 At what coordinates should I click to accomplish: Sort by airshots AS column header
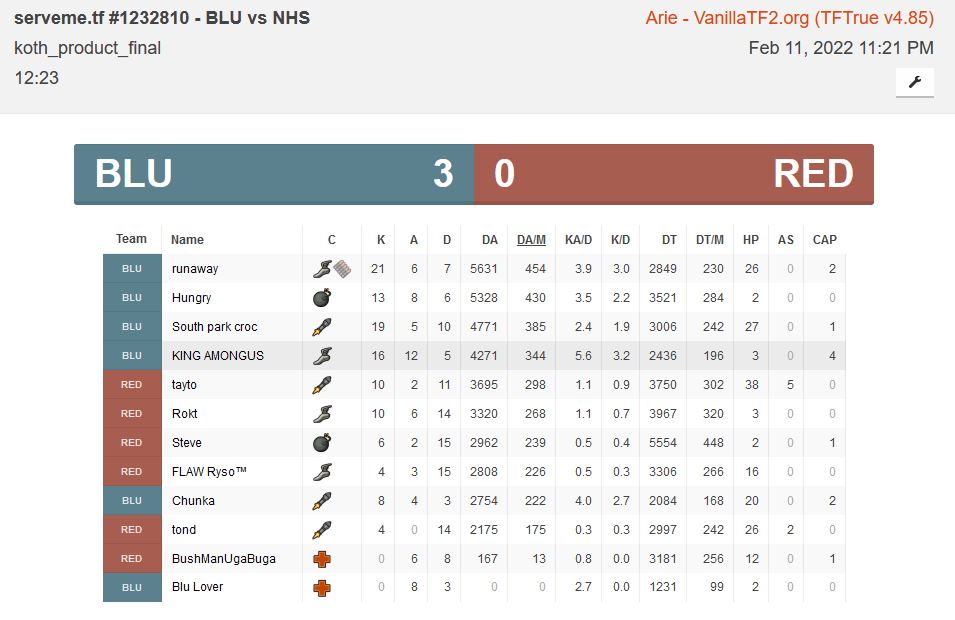pos(786,239)
